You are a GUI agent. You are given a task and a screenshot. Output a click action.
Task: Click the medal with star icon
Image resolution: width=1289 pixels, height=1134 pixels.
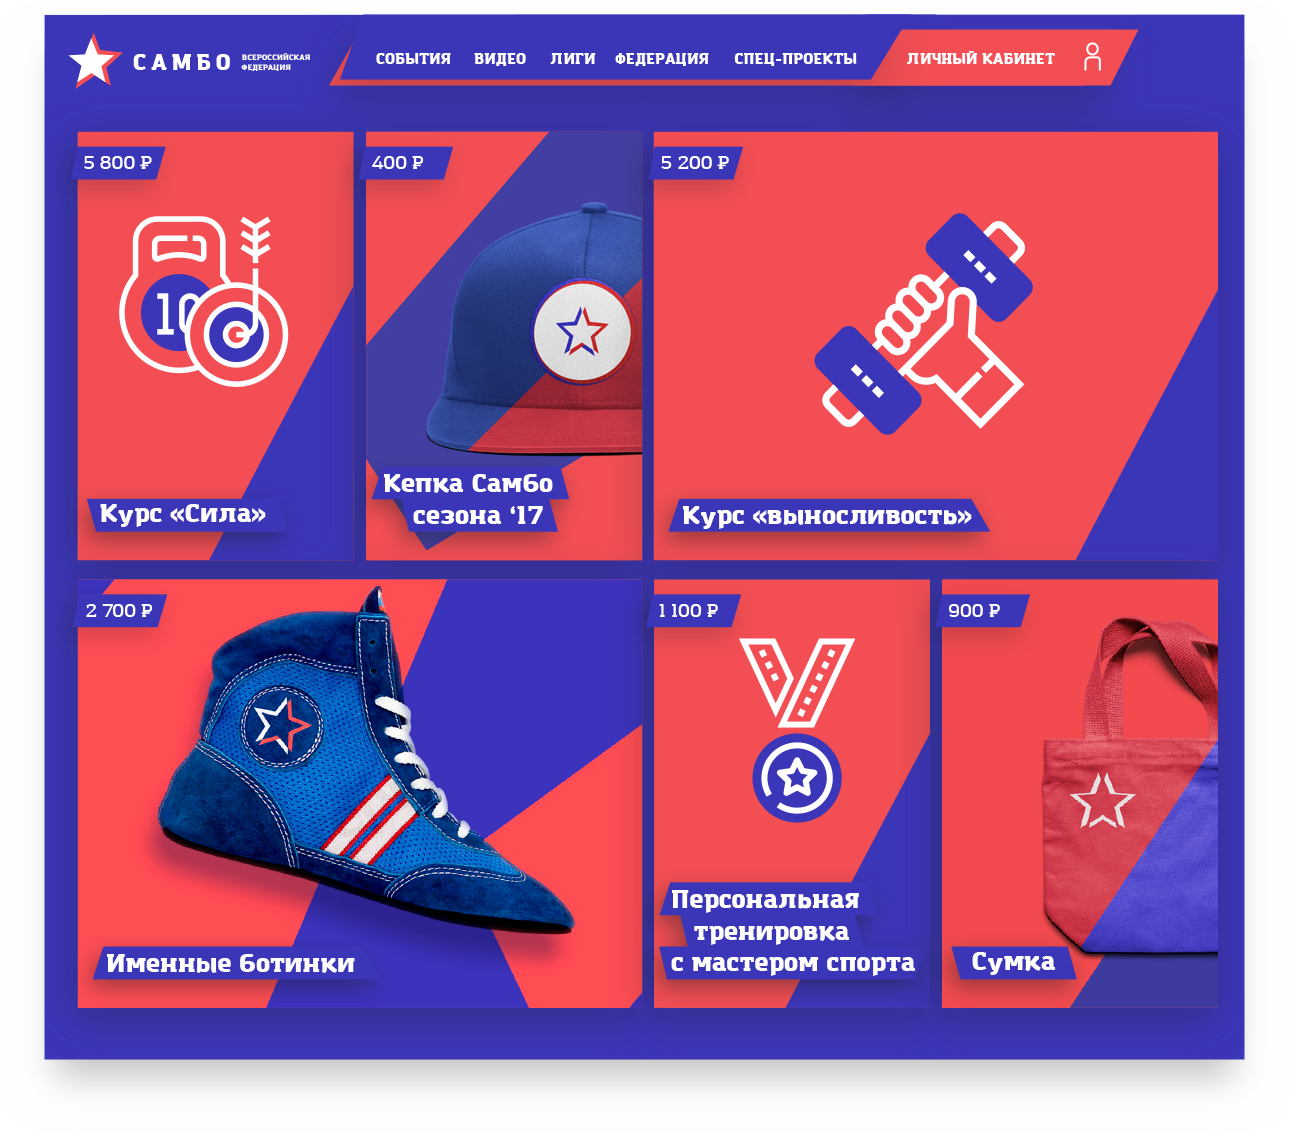coord(797,730)
